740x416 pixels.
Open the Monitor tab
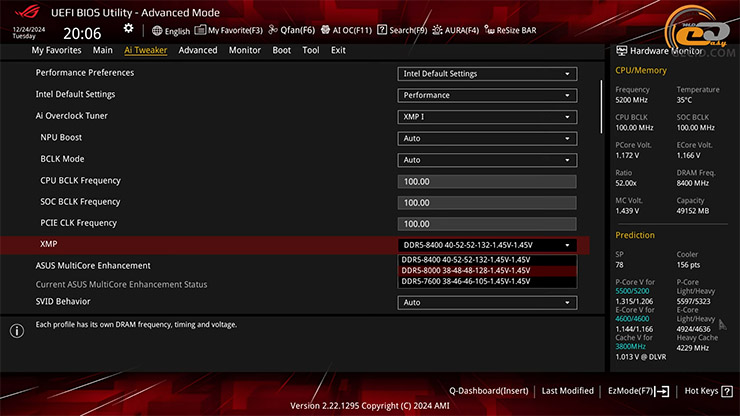(x=244, y=50)
